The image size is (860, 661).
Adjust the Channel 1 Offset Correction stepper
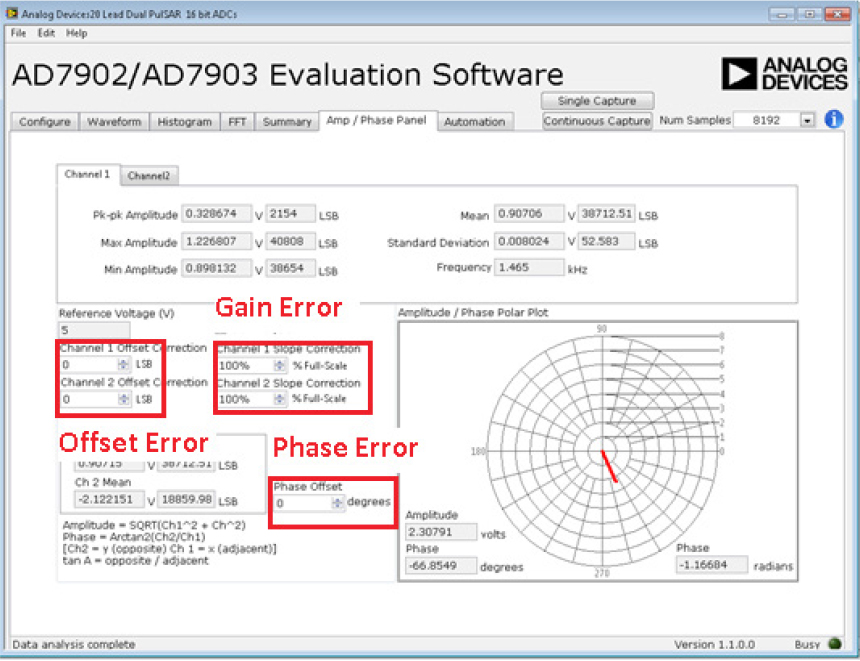click(124, 365)
